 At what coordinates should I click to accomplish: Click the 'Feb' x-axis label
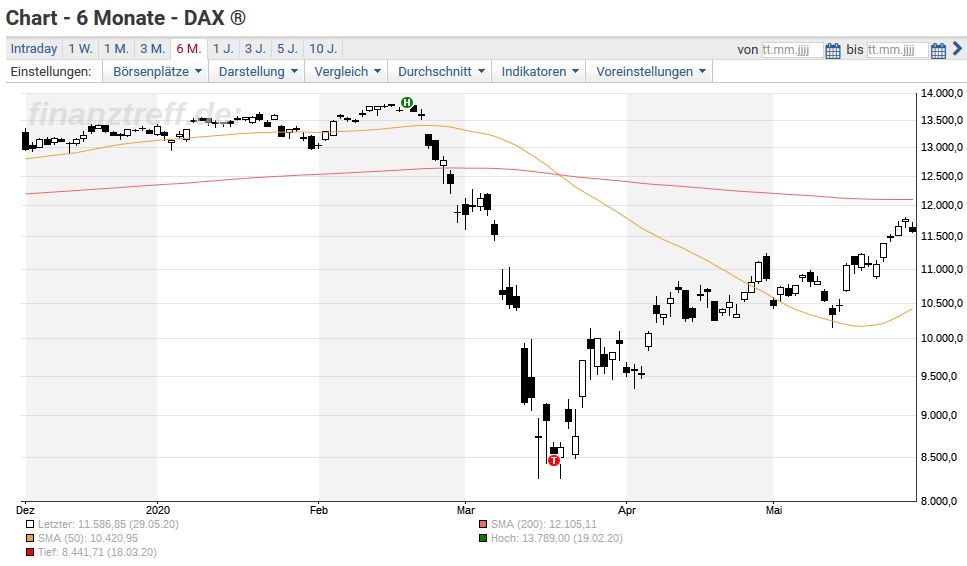point(318,511)
